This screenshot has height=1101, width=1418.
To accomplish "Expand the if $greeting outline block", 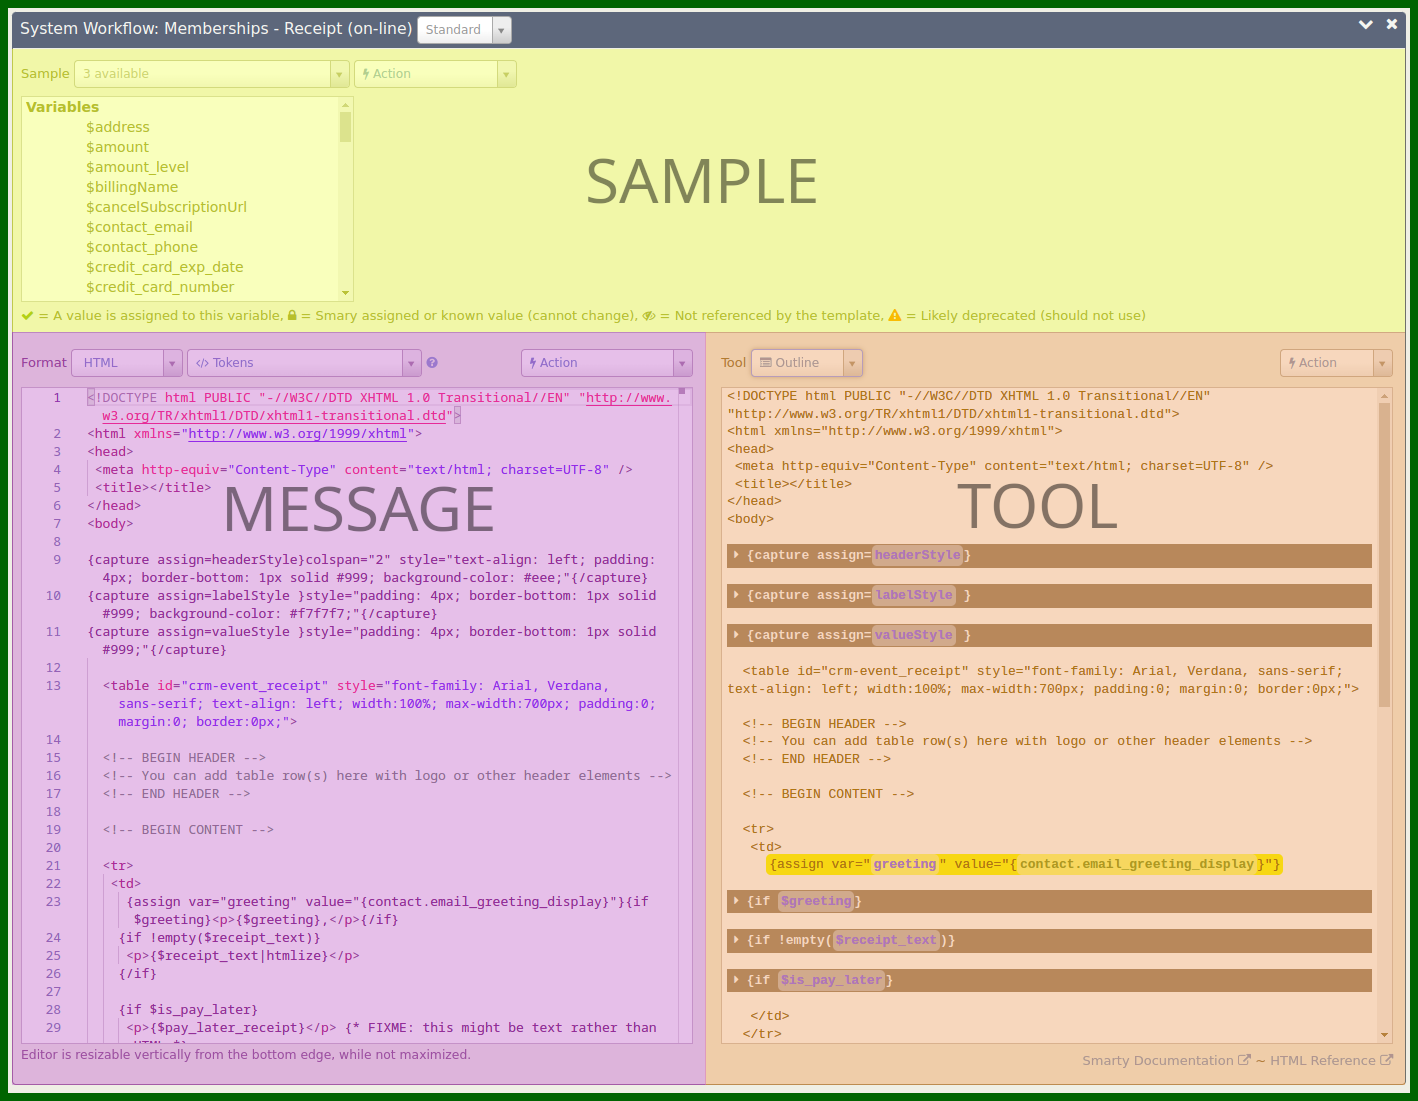I will coord(736,901).
